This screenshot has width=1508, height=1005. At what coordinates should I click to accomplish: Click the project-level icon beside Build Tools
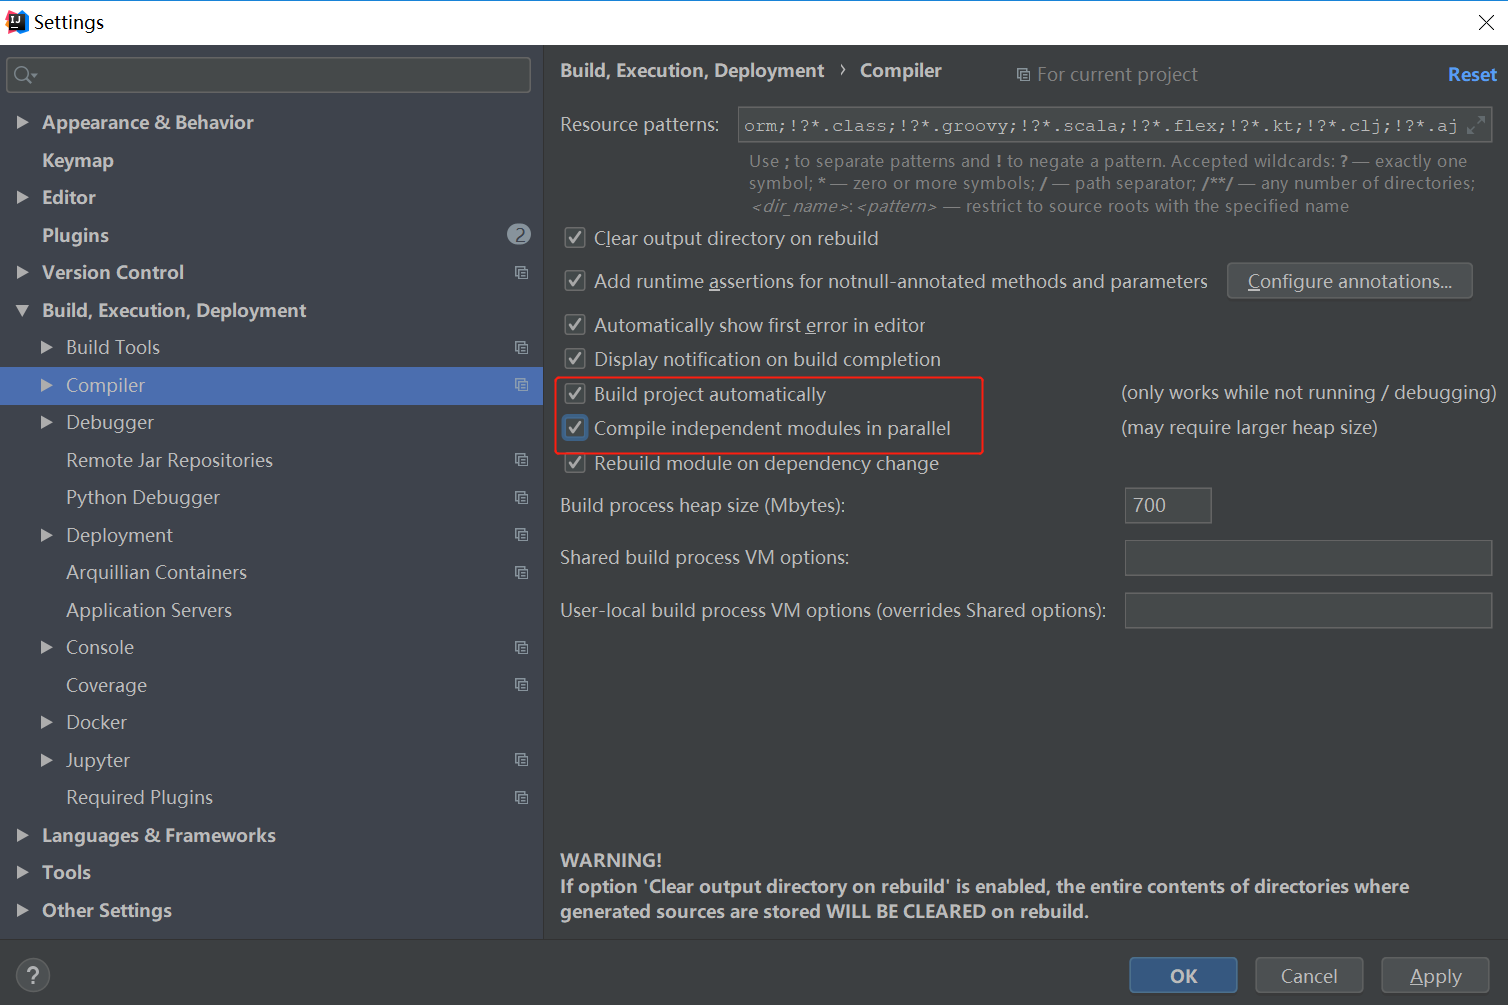[x=521, y=347]
